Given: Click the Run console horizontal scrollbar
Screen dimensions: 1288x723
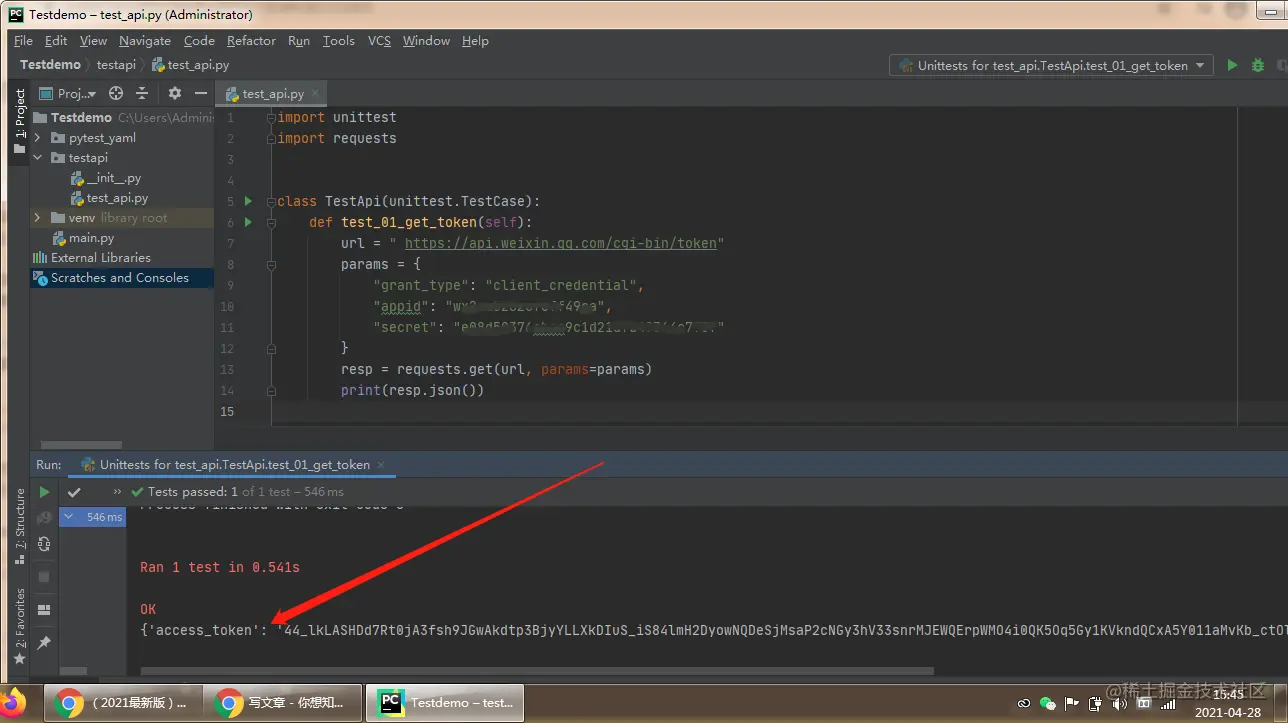Looking at the screenshot, I should [537, 671].
